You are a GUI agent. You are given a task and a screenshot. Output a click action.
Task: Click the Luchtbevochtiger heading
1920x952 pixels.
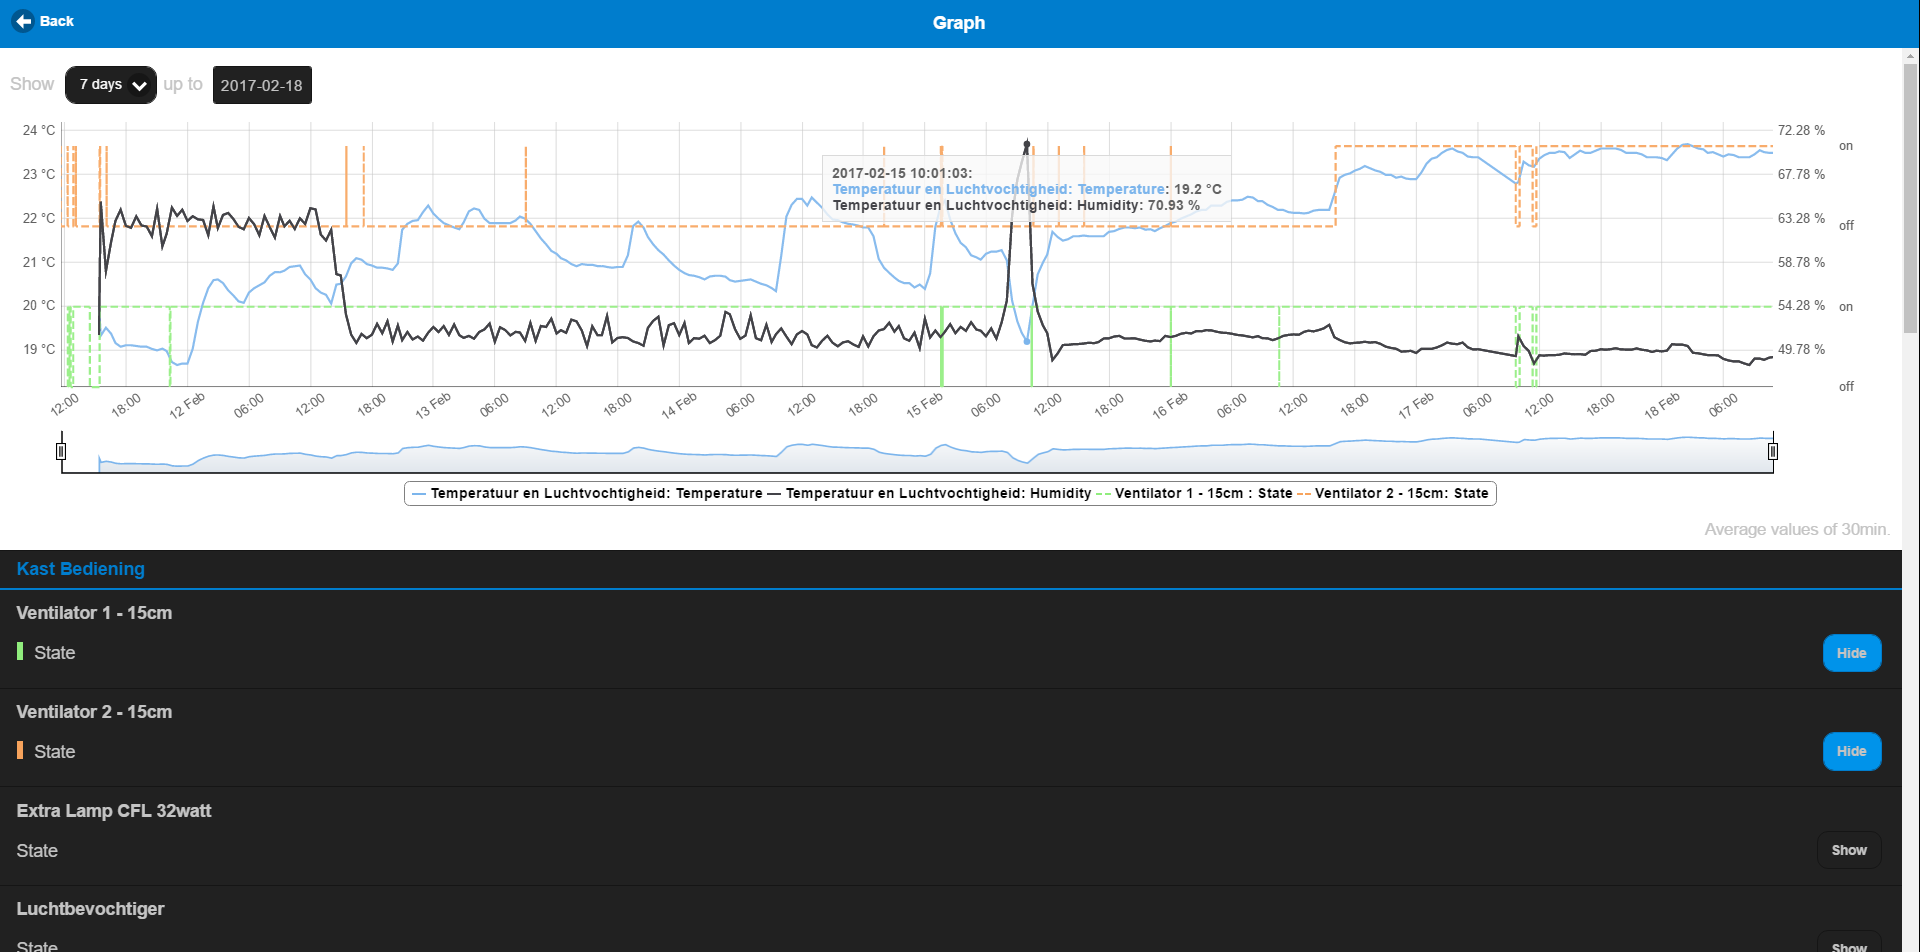pos(90,909)
